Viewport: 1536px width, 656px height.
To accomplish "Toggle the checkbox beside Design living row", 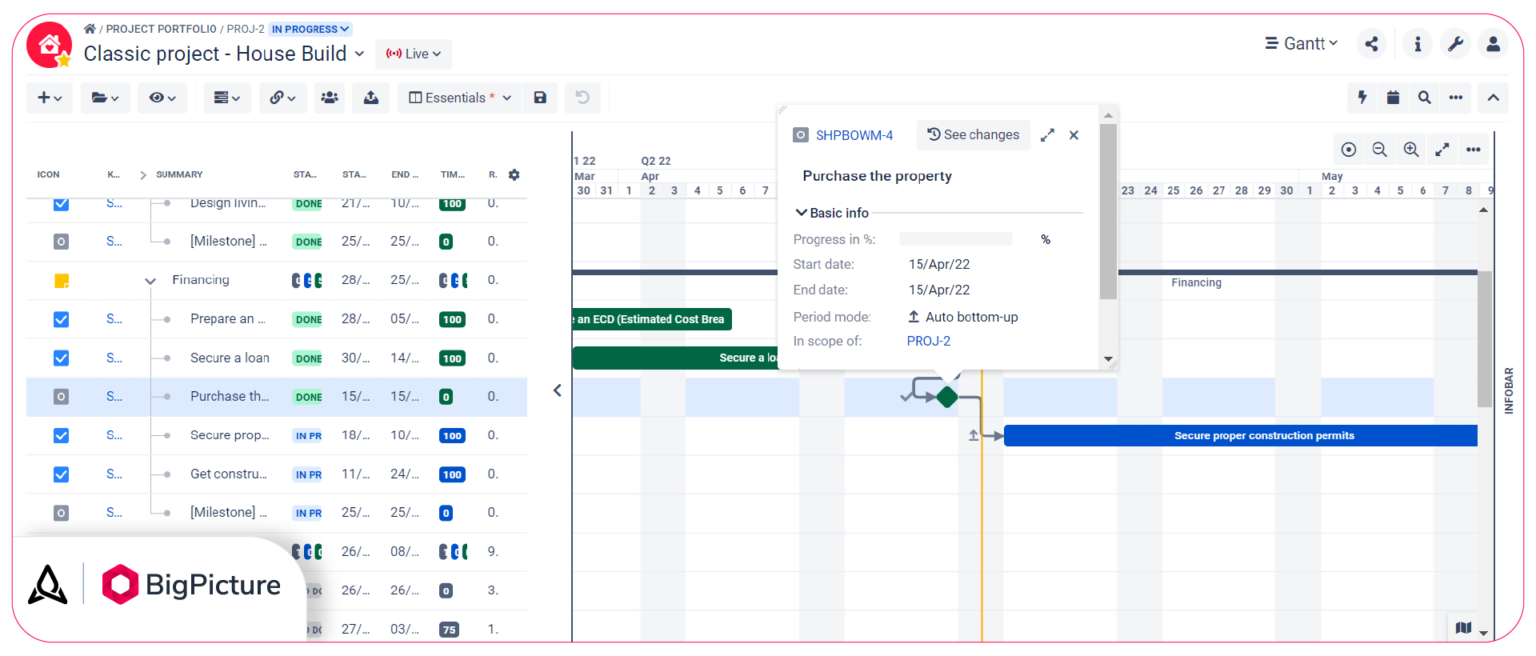I will tap(61, 203).
